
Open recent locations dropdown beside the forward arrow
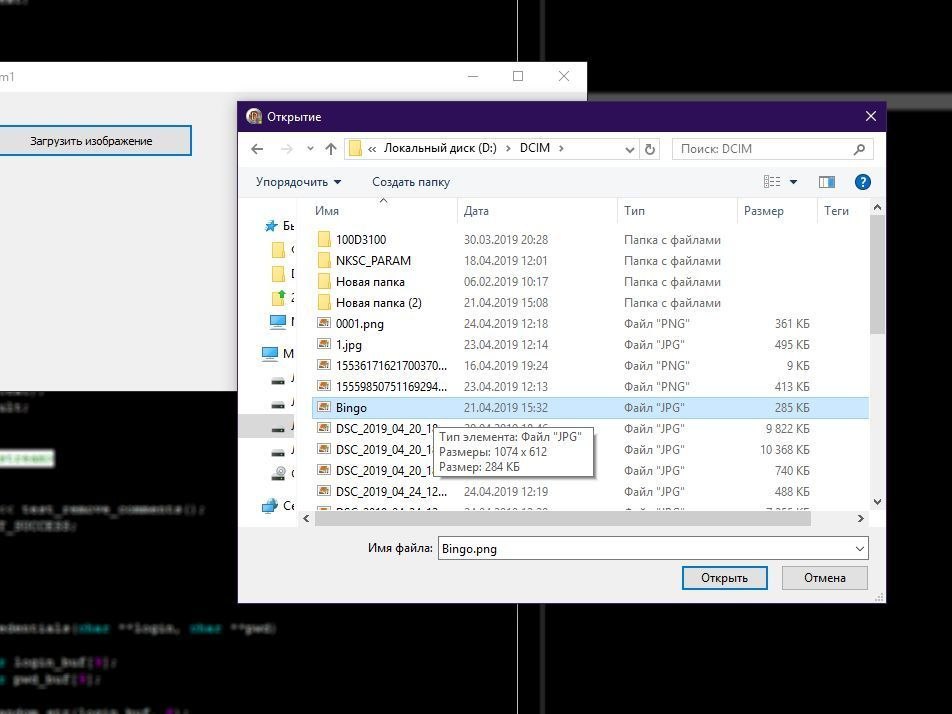coord(310,149)
